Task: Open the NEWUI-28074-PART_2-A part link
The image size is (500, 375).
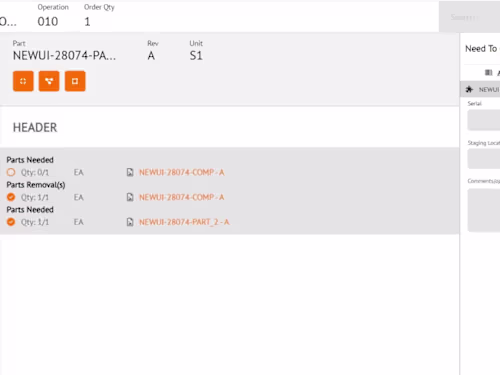Action: click(184, 222)
